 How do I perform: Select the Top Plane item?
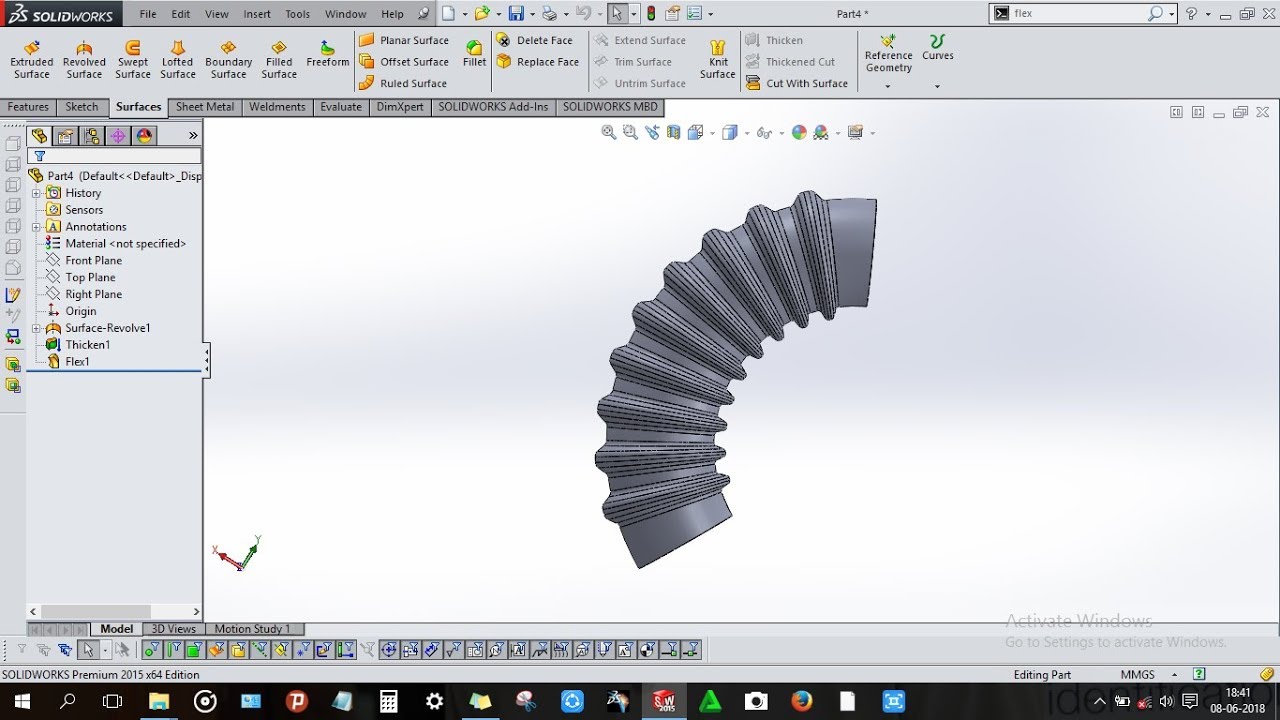[81, 277]
